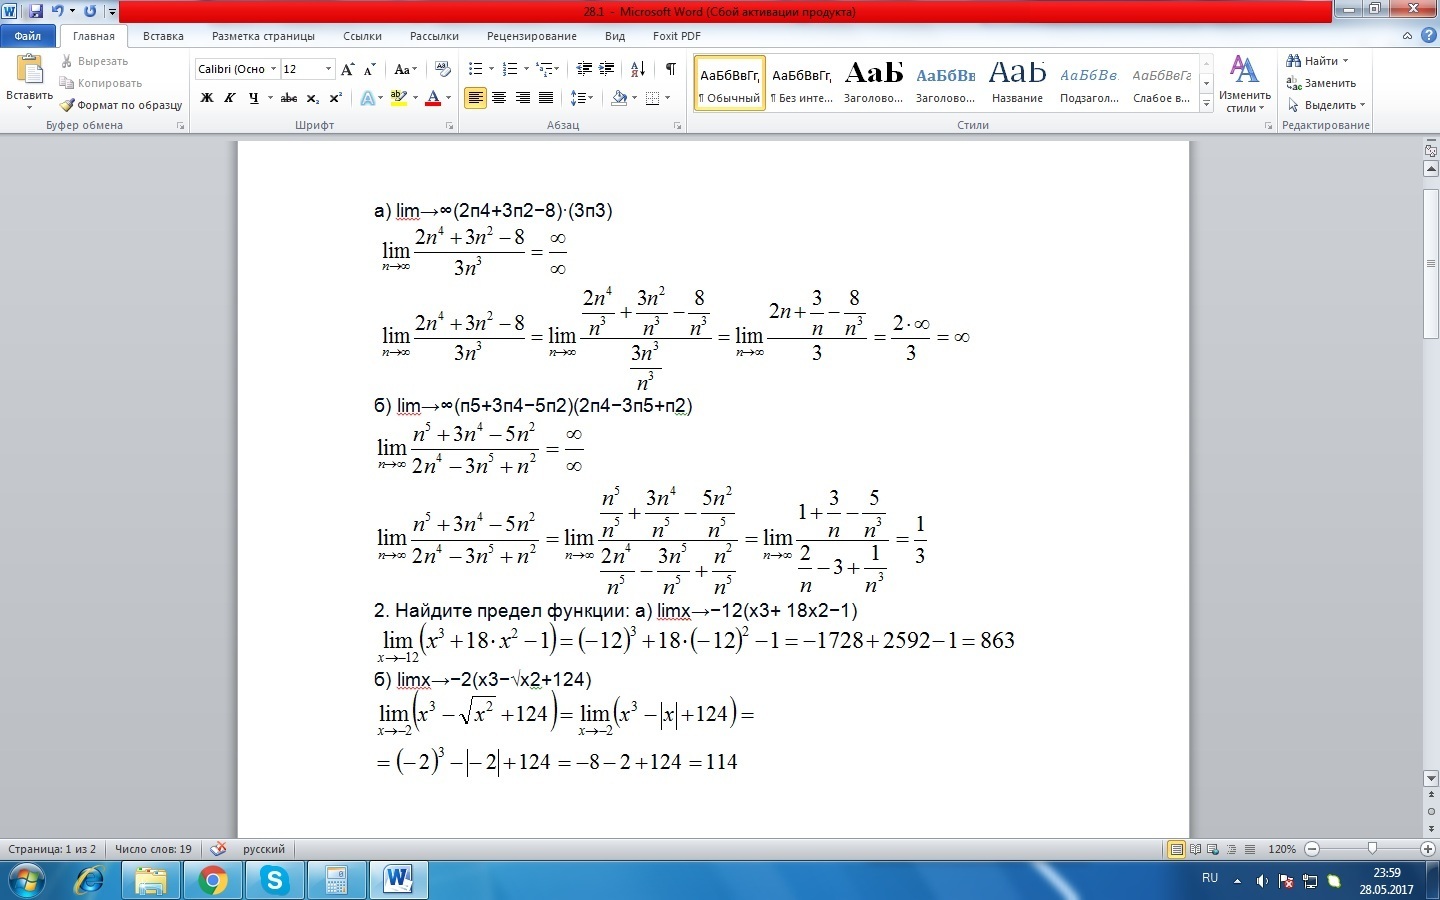The image size is (1440, 900).
Task: Undo the last action in Quick Access
Action: [x=58, y=11]
